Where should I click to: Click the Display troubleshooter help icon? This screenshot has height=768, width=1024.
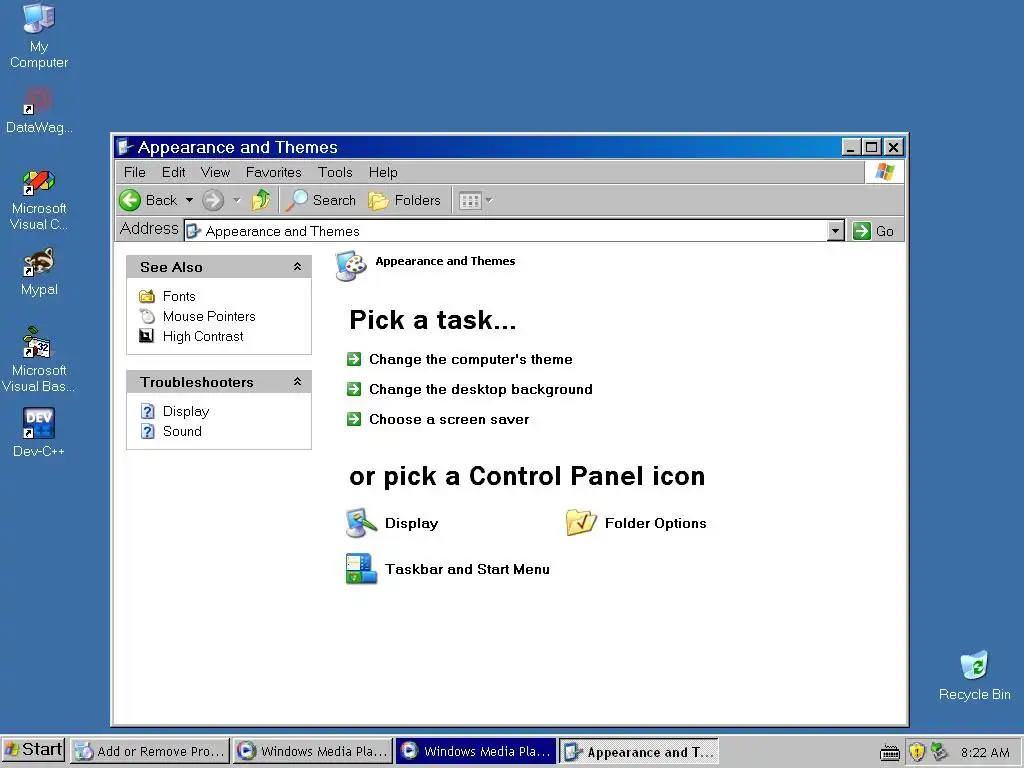coord(148,411)
